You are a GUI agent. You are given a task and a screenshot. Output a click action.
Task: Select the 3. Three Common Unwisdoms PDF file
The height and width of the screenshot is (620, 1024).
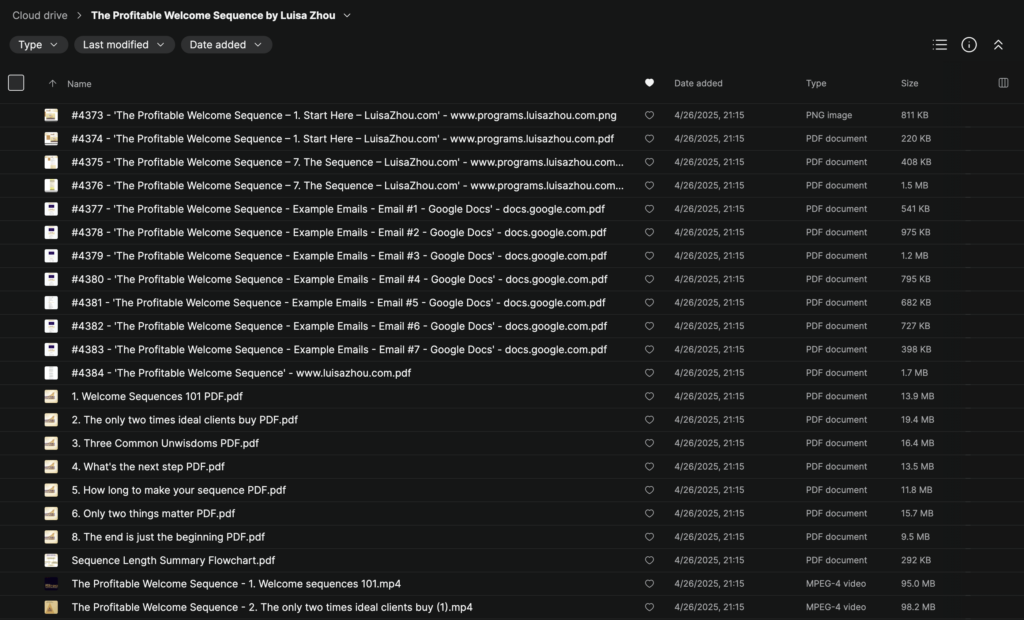point(165,443)
